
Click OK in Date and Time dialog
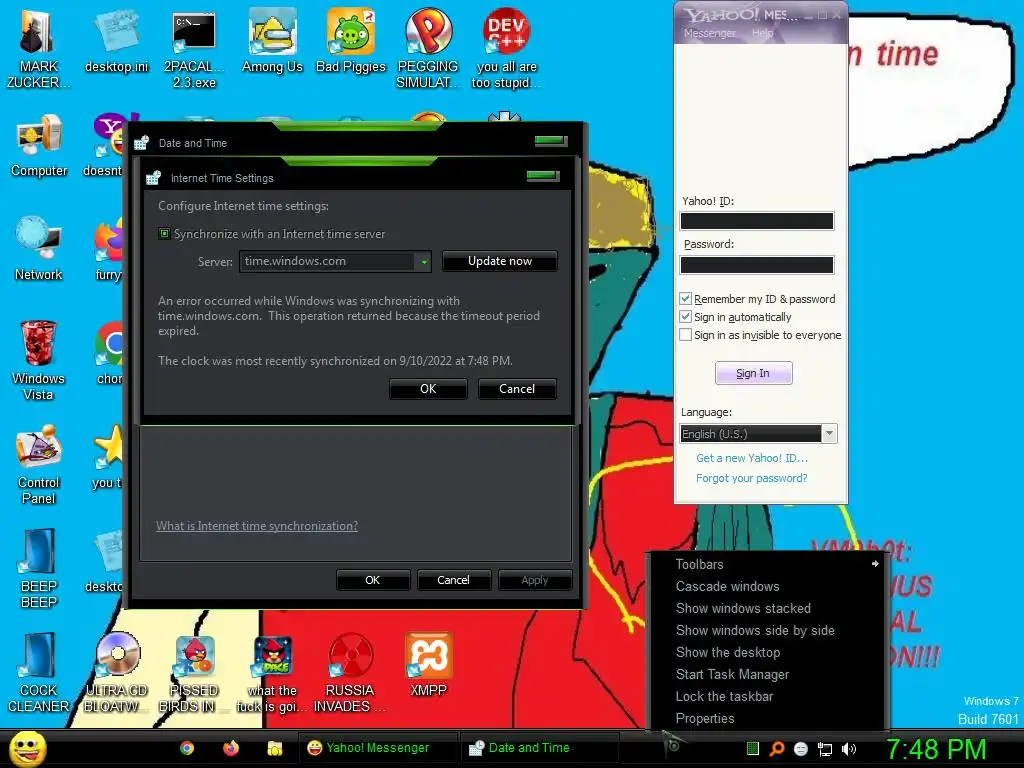(373, 580)
